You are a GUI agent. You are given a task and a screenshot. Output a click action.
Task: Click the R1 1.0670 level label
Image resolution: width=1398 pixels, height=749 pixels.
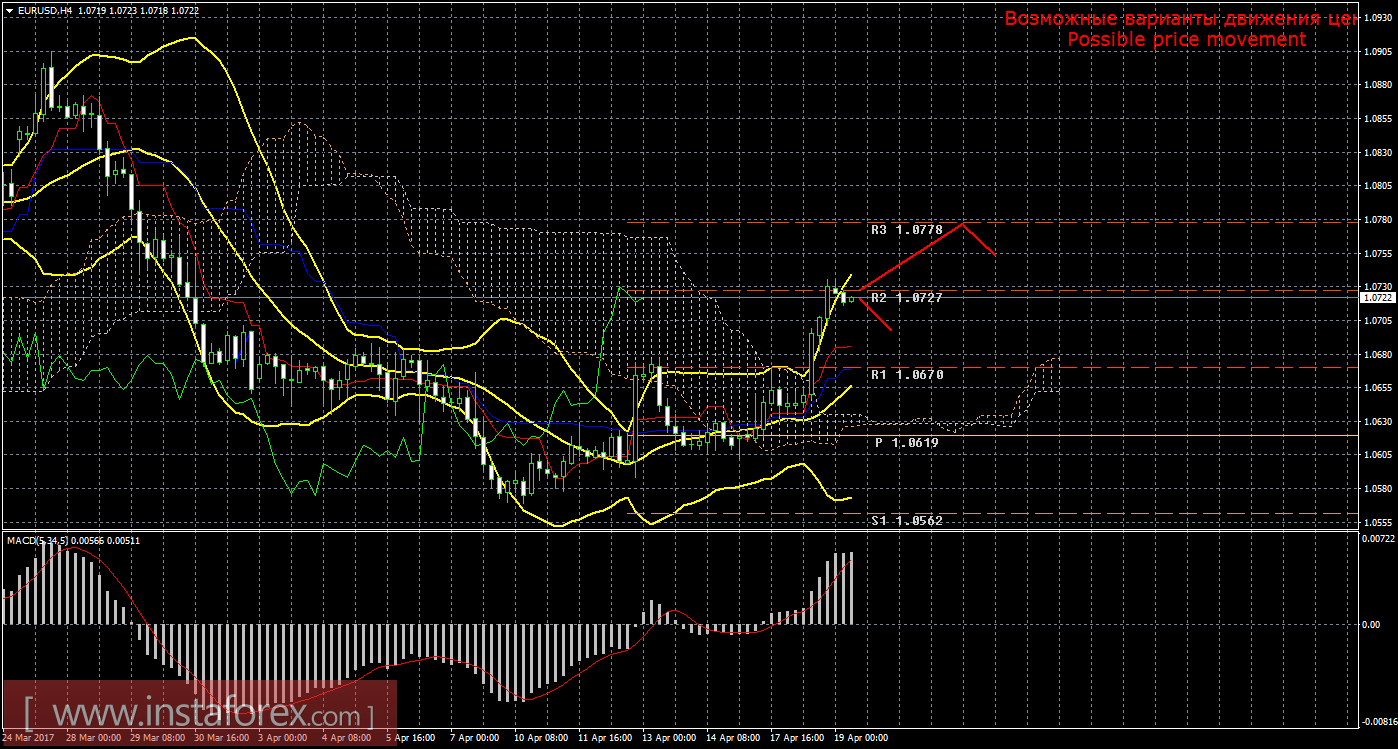pyautogui.click(x=906, y=374)
